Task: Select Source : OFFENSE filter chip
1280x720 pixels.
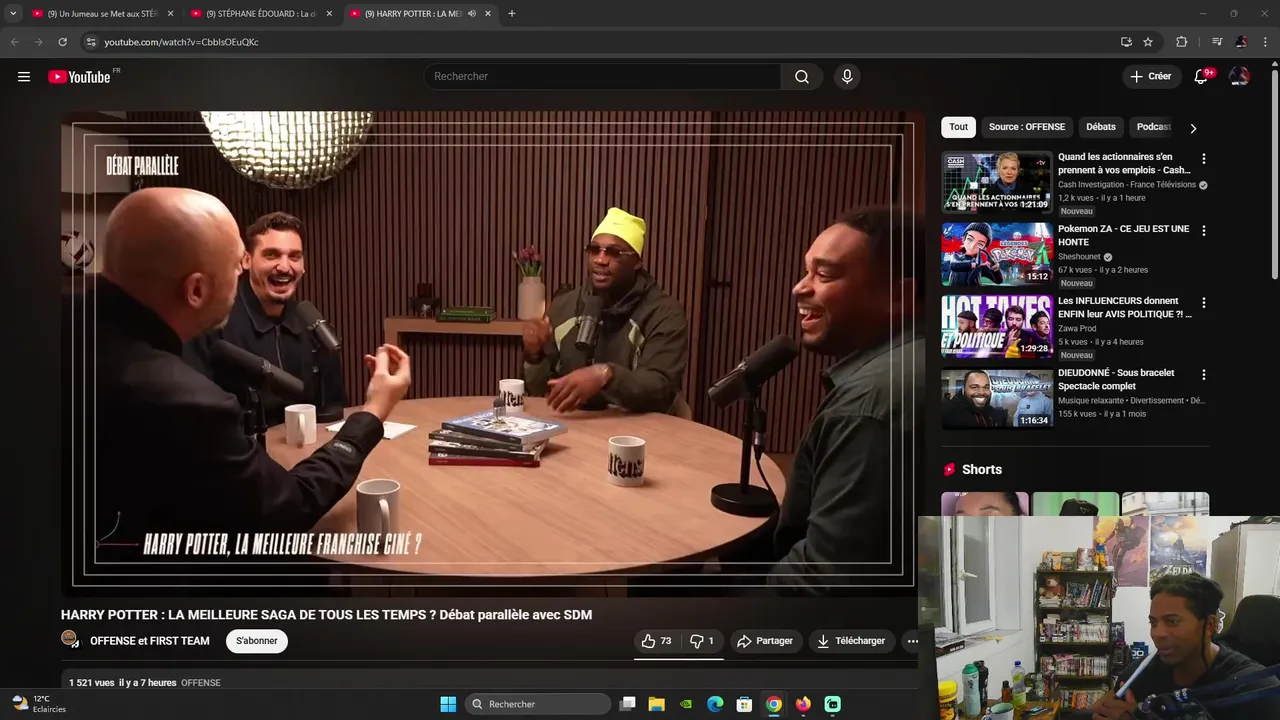Action: [1027, 127]
